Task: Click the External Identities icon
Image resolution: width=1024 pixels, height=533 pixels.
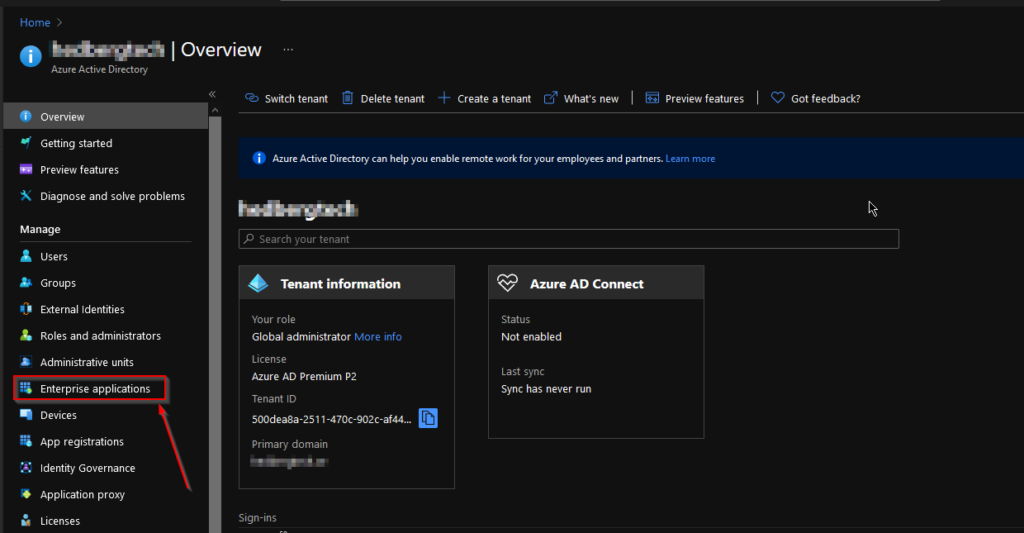Action: [x=25, y=309]
